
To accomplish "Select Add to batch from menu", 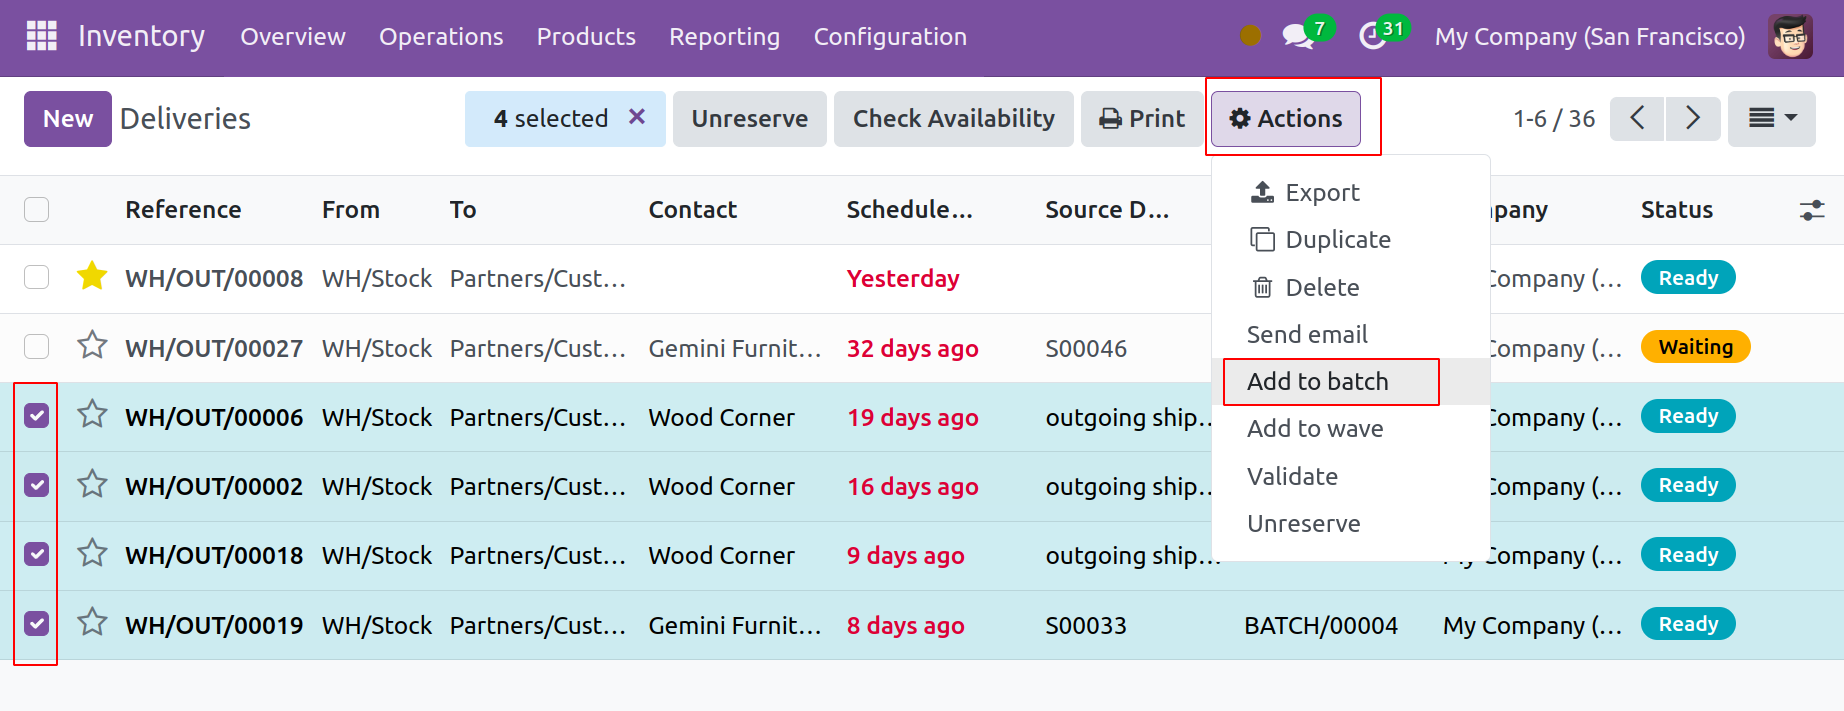I will (1317, 382).
